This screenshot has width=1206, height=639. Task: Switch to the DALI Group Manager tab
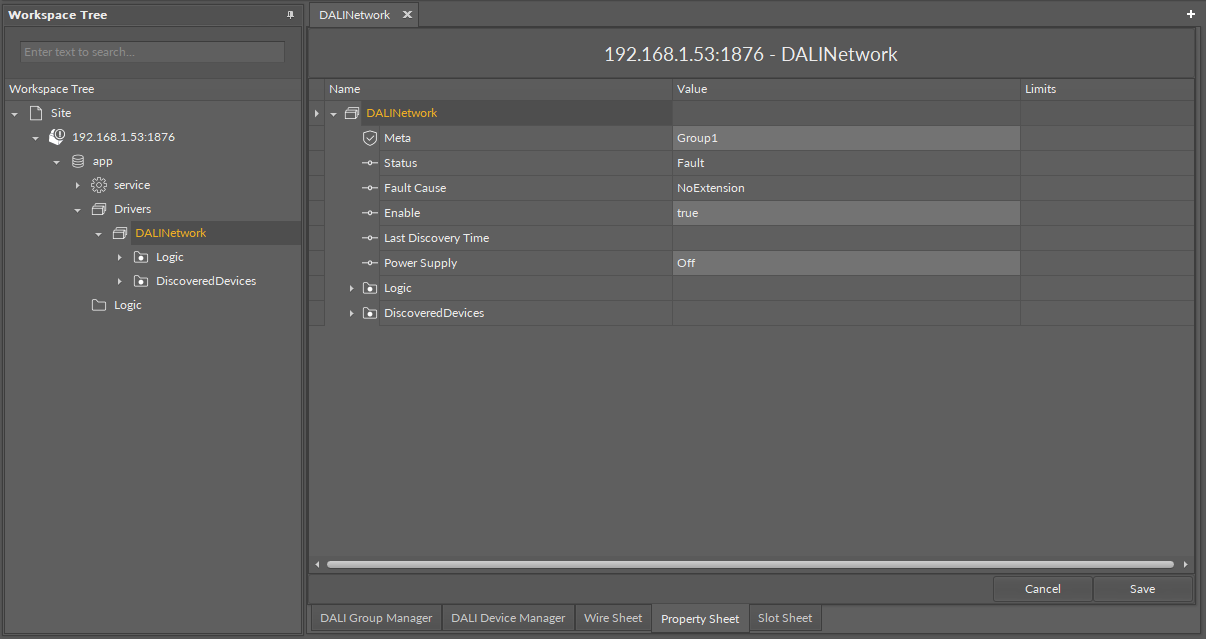coord(376,618)
